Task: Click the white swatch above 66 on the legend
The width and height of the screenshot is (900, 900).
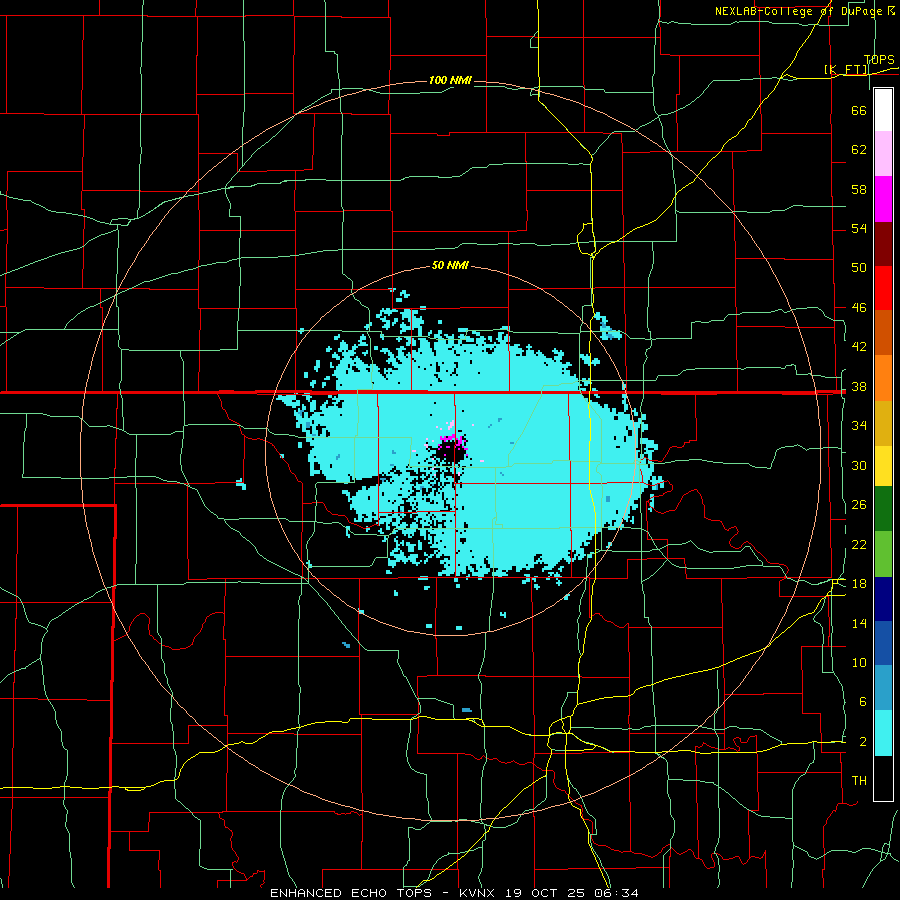Action: click(883, 110)
